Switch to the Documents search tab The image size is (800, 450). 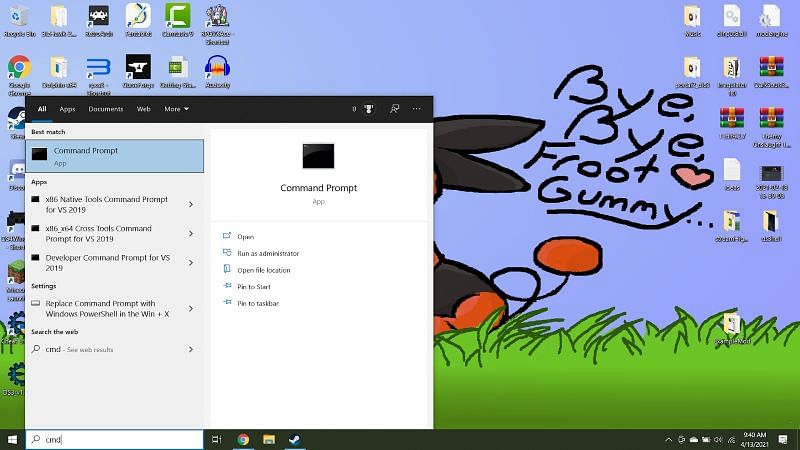(105, 109)
